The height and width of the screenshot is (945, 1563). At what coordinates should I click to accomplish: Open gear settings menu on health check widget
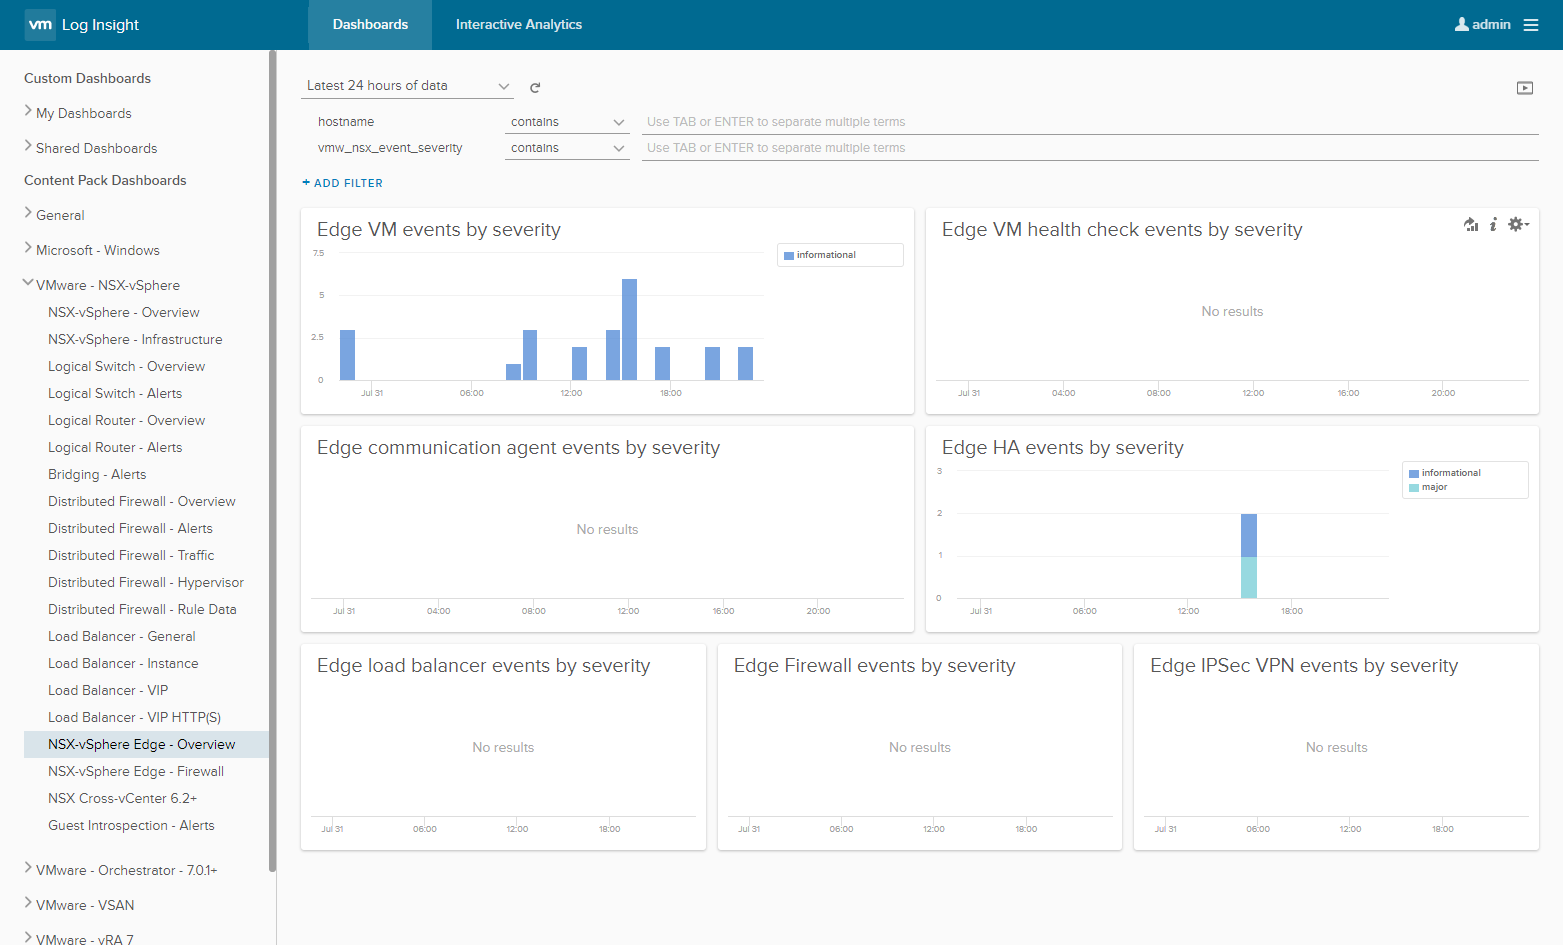click(x=1517, y=225)
